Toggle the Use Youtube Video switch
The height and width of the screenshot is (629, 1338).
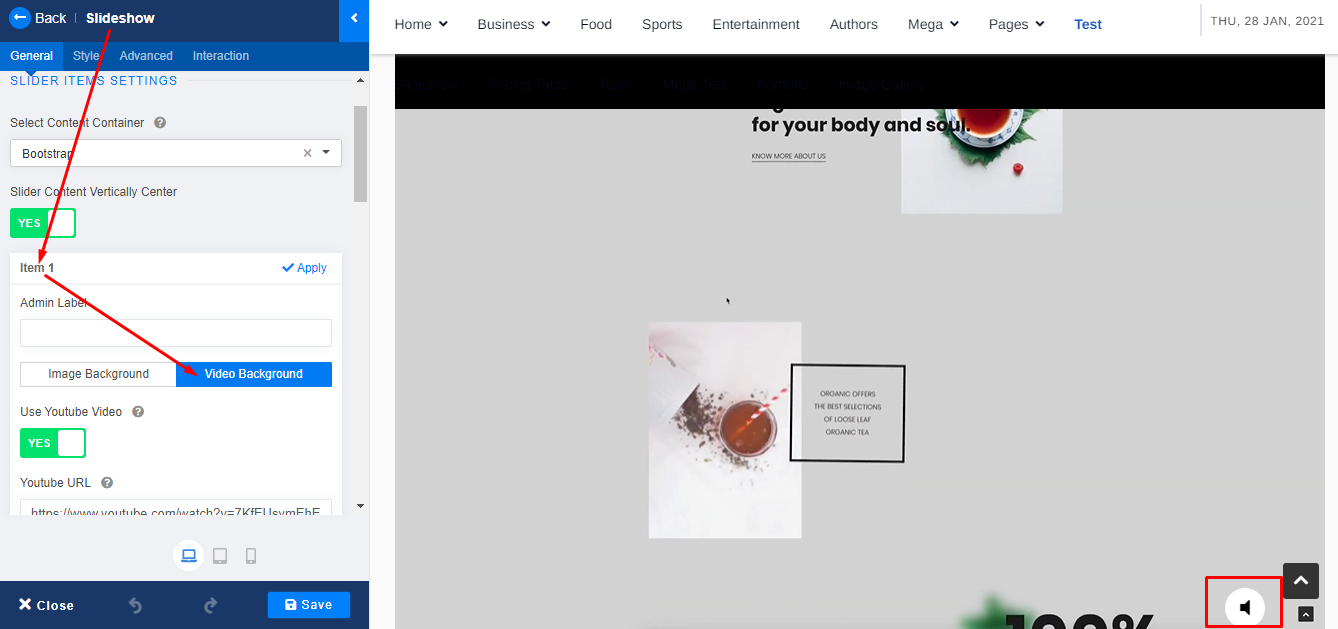[53, 443]
